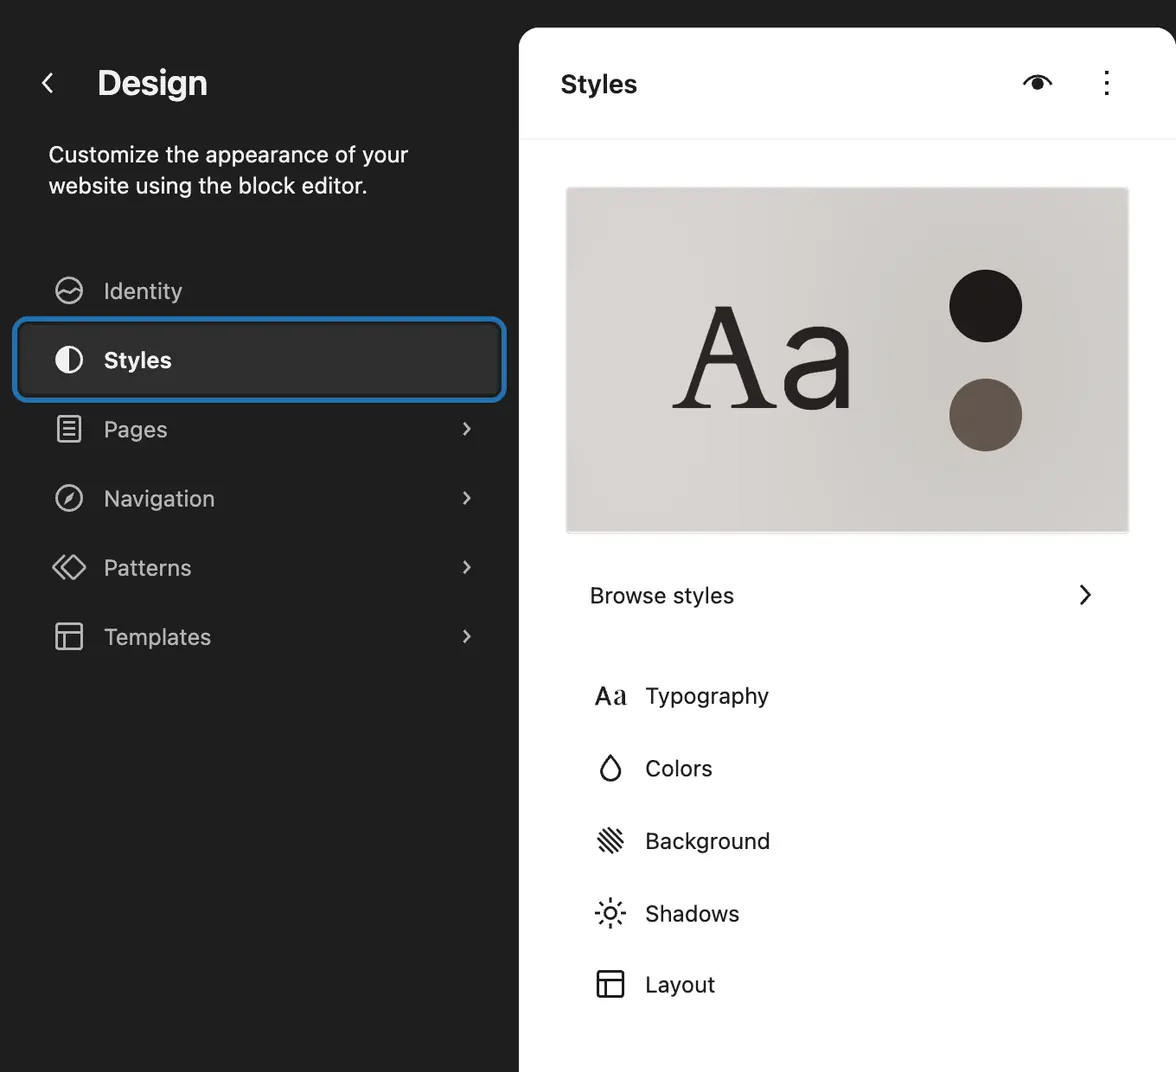Open Layout settings
Viewport: 1176px width, 1072px height.
click(x=848, y=984)
